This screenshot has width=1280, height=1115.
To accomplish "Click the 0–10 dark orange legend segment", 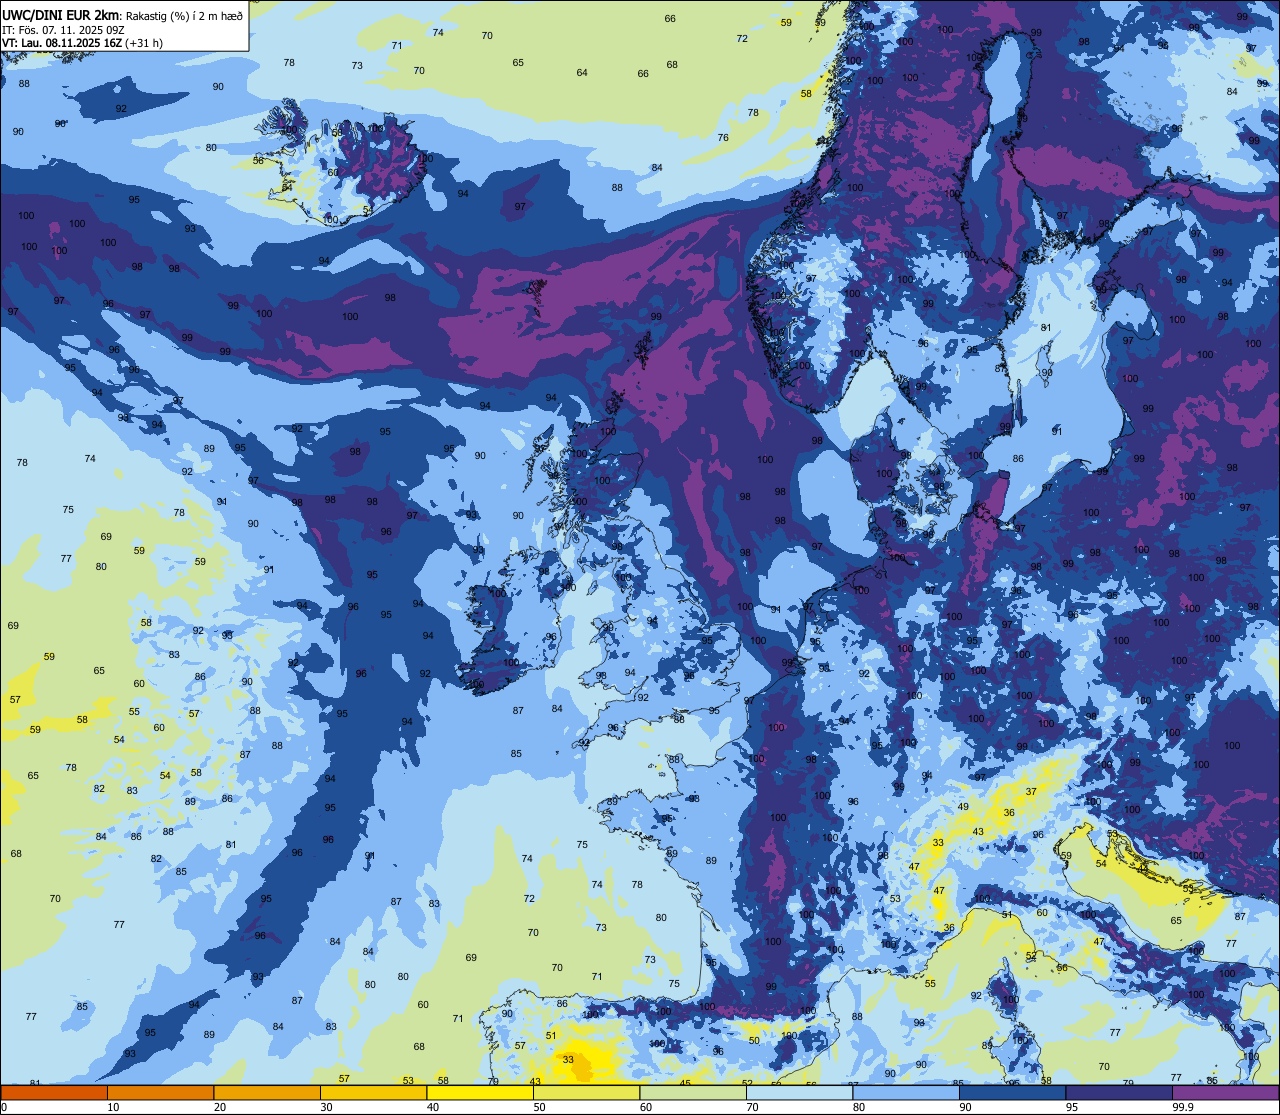I will [x=54, y=1093].
